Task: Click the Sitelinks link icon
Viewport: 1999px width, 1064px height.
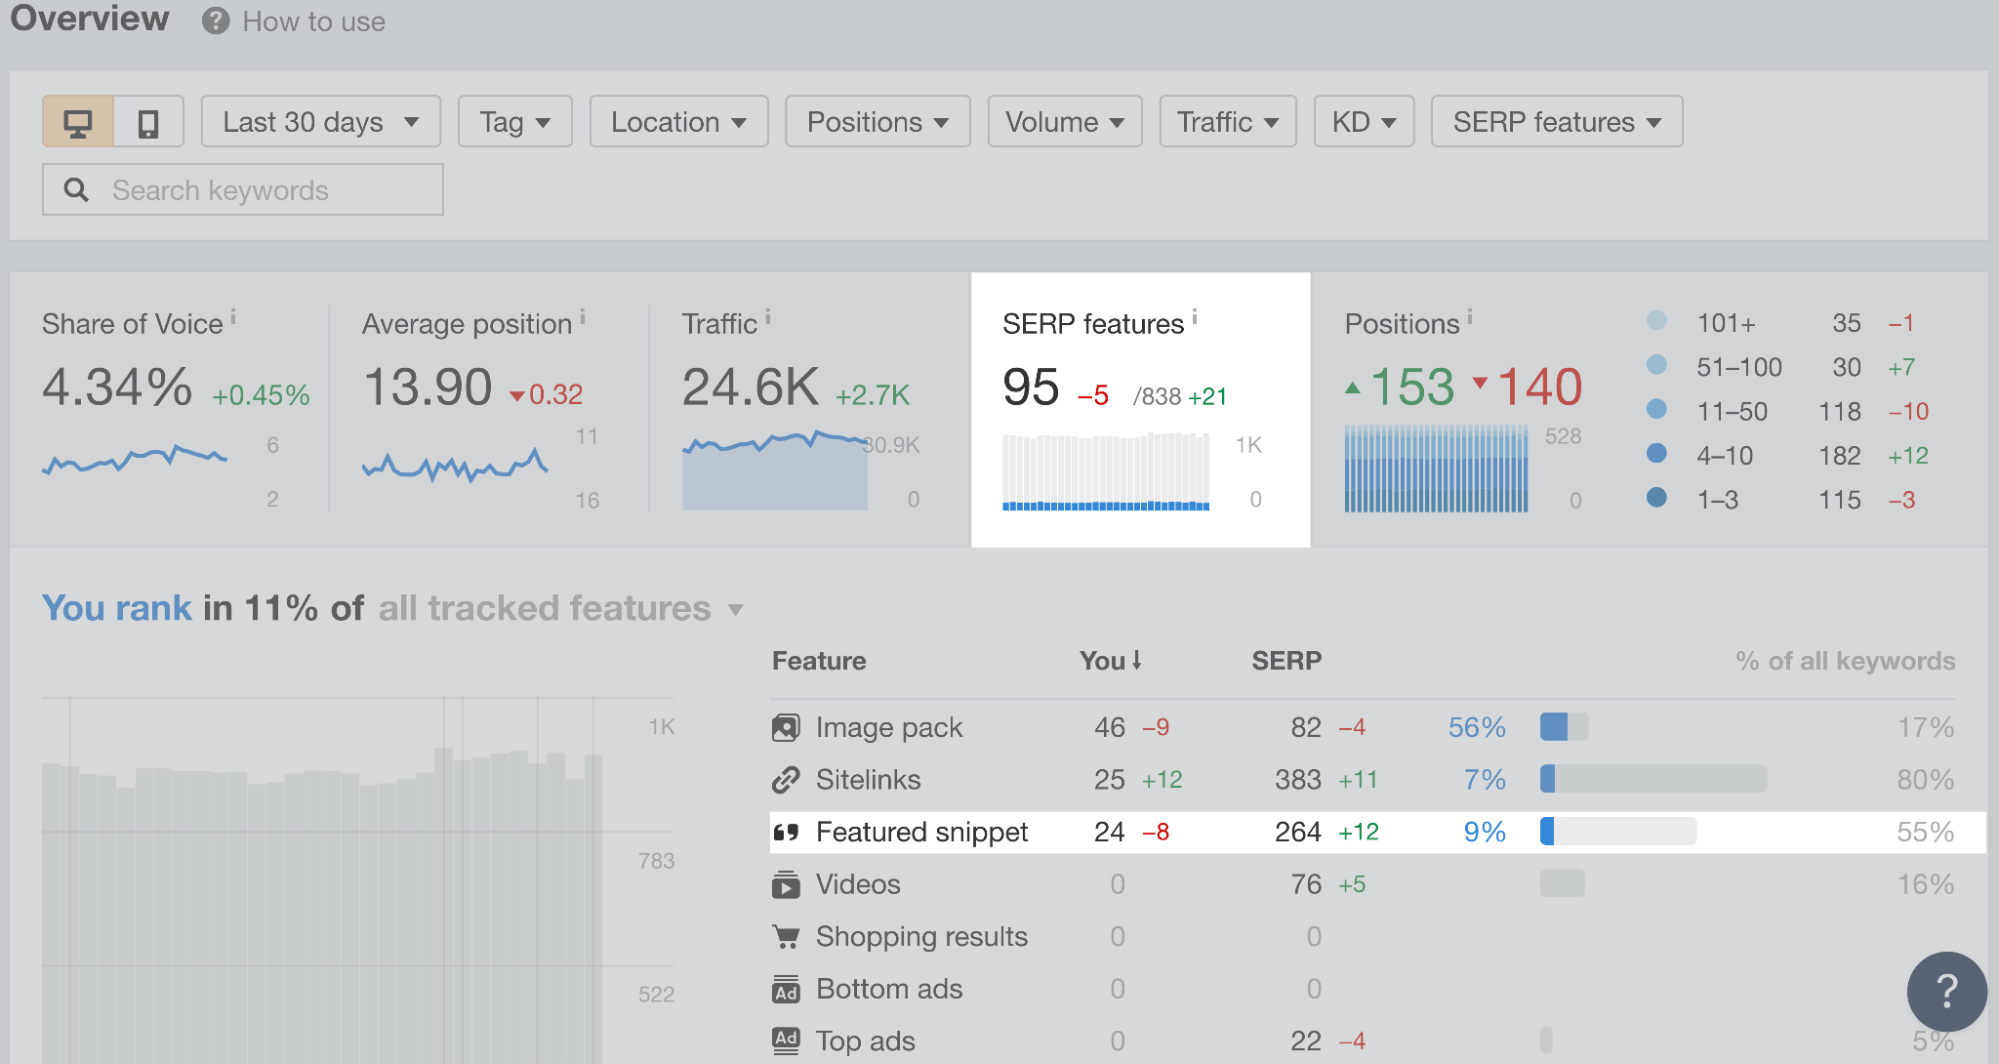Action: [786, 779]
